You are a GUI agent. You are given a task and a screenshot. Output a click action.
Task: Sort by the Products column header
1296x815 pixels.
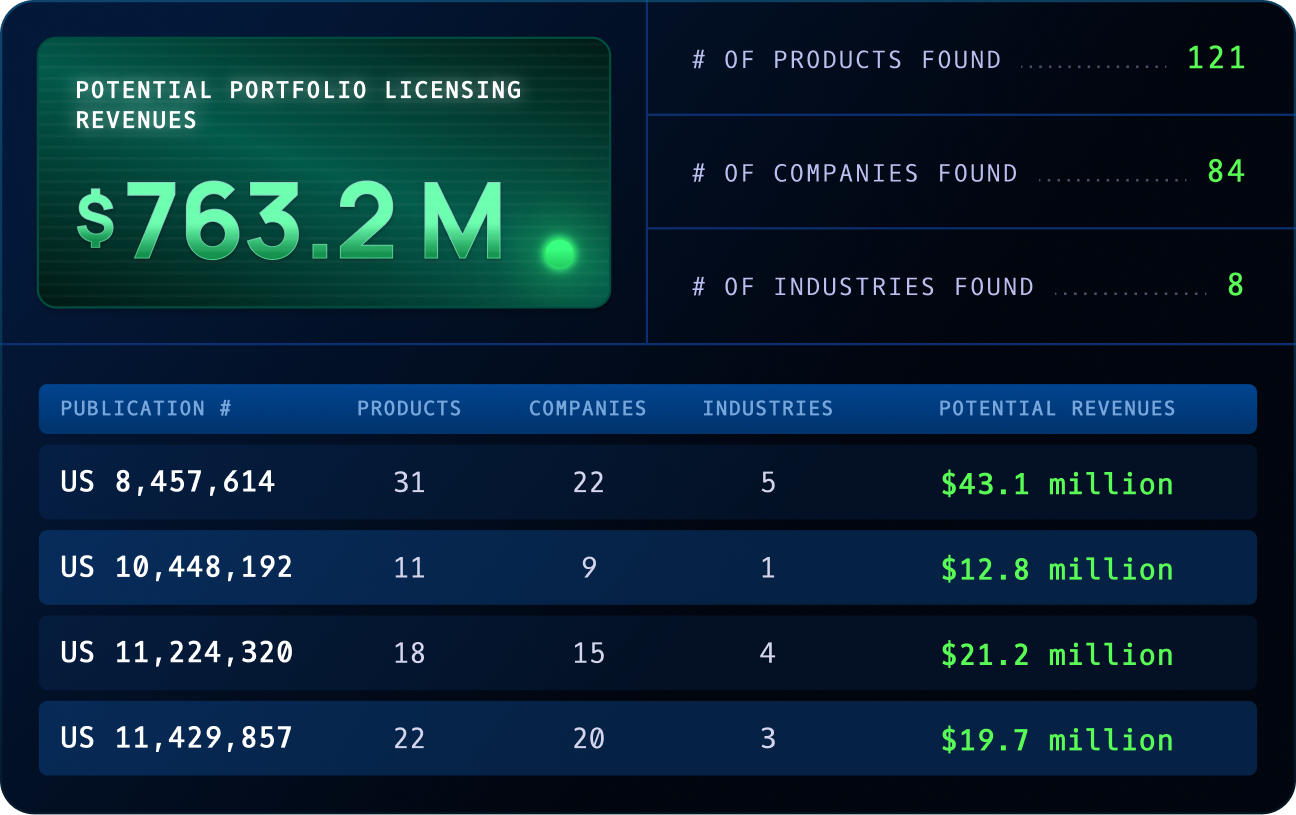[409, 408]
